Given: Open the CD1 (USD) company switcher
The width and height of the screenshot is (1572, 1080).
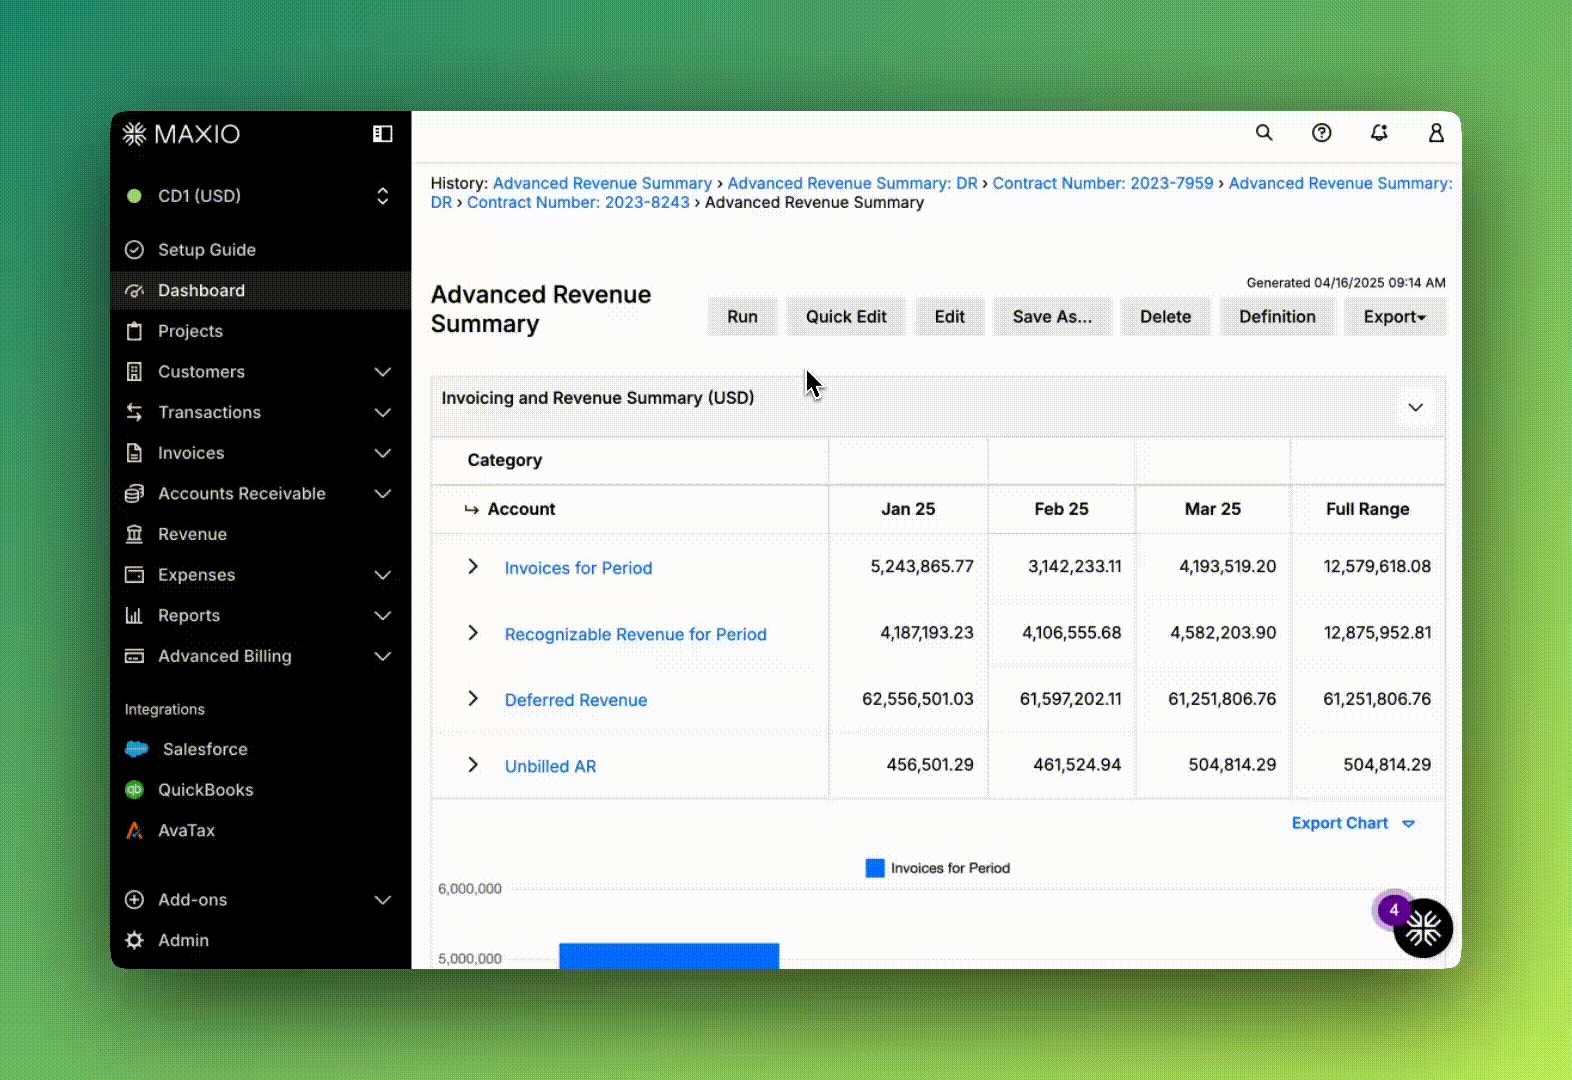Looking at the screenshot, I should click(260, 196).
